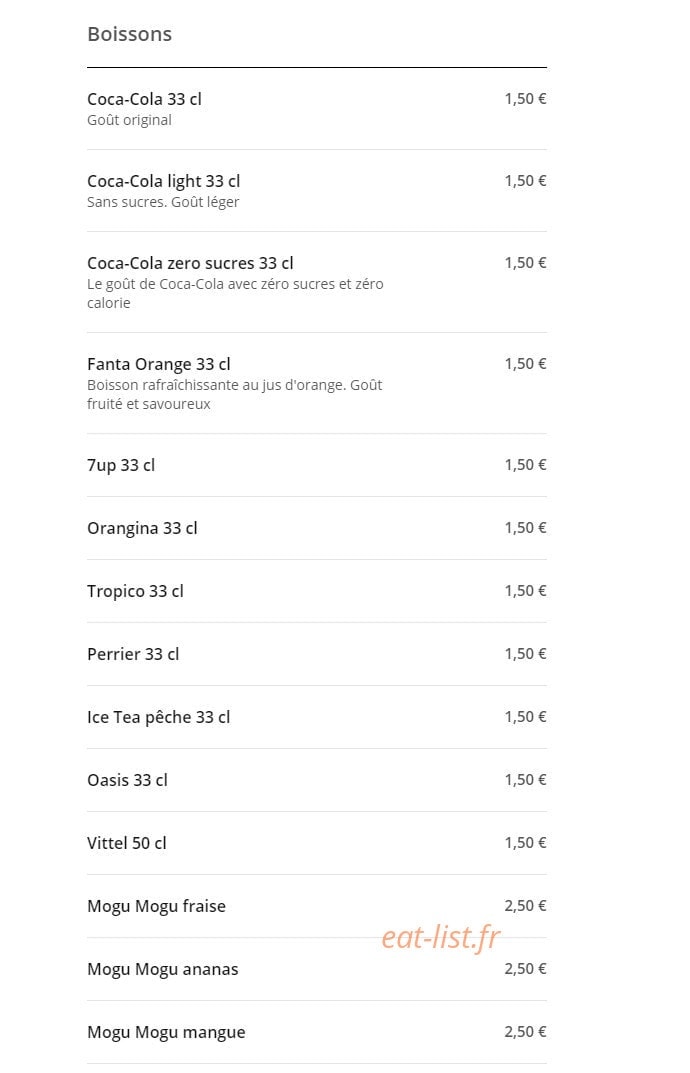690x1073 pixels.
Task: Select the Tropico 33 cl drink
Action: (316, 591)
